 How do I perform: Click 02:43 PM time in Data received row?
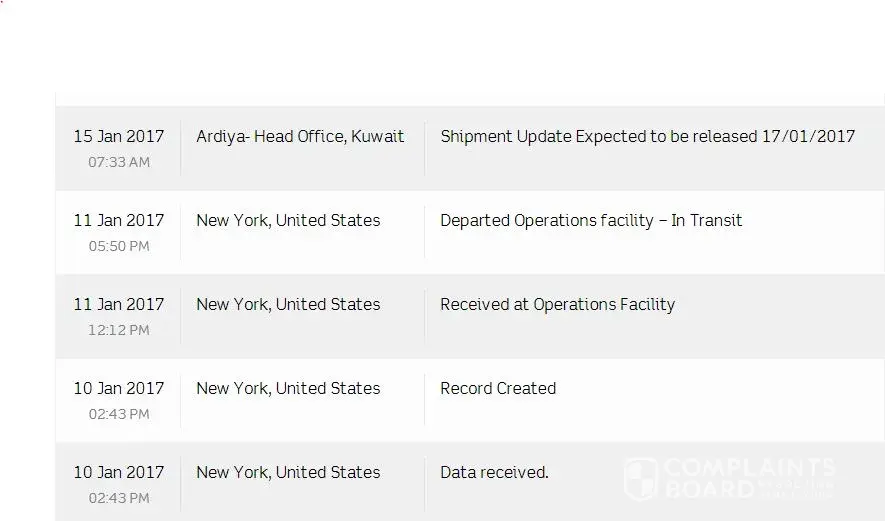pyautogui.click(x=119, y=498)
